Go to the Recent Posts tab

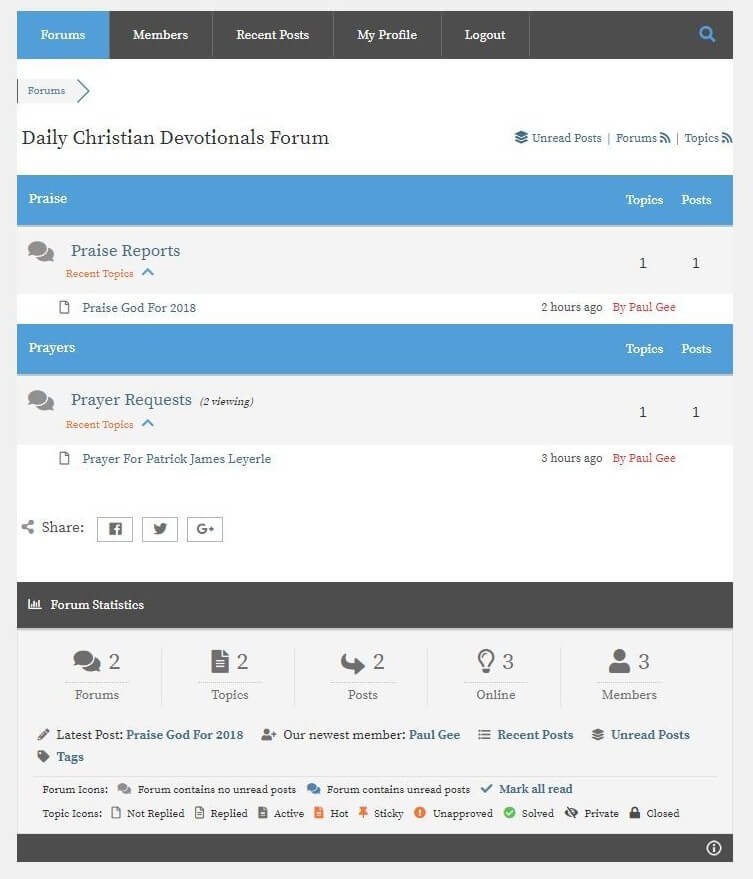(272, 35)
